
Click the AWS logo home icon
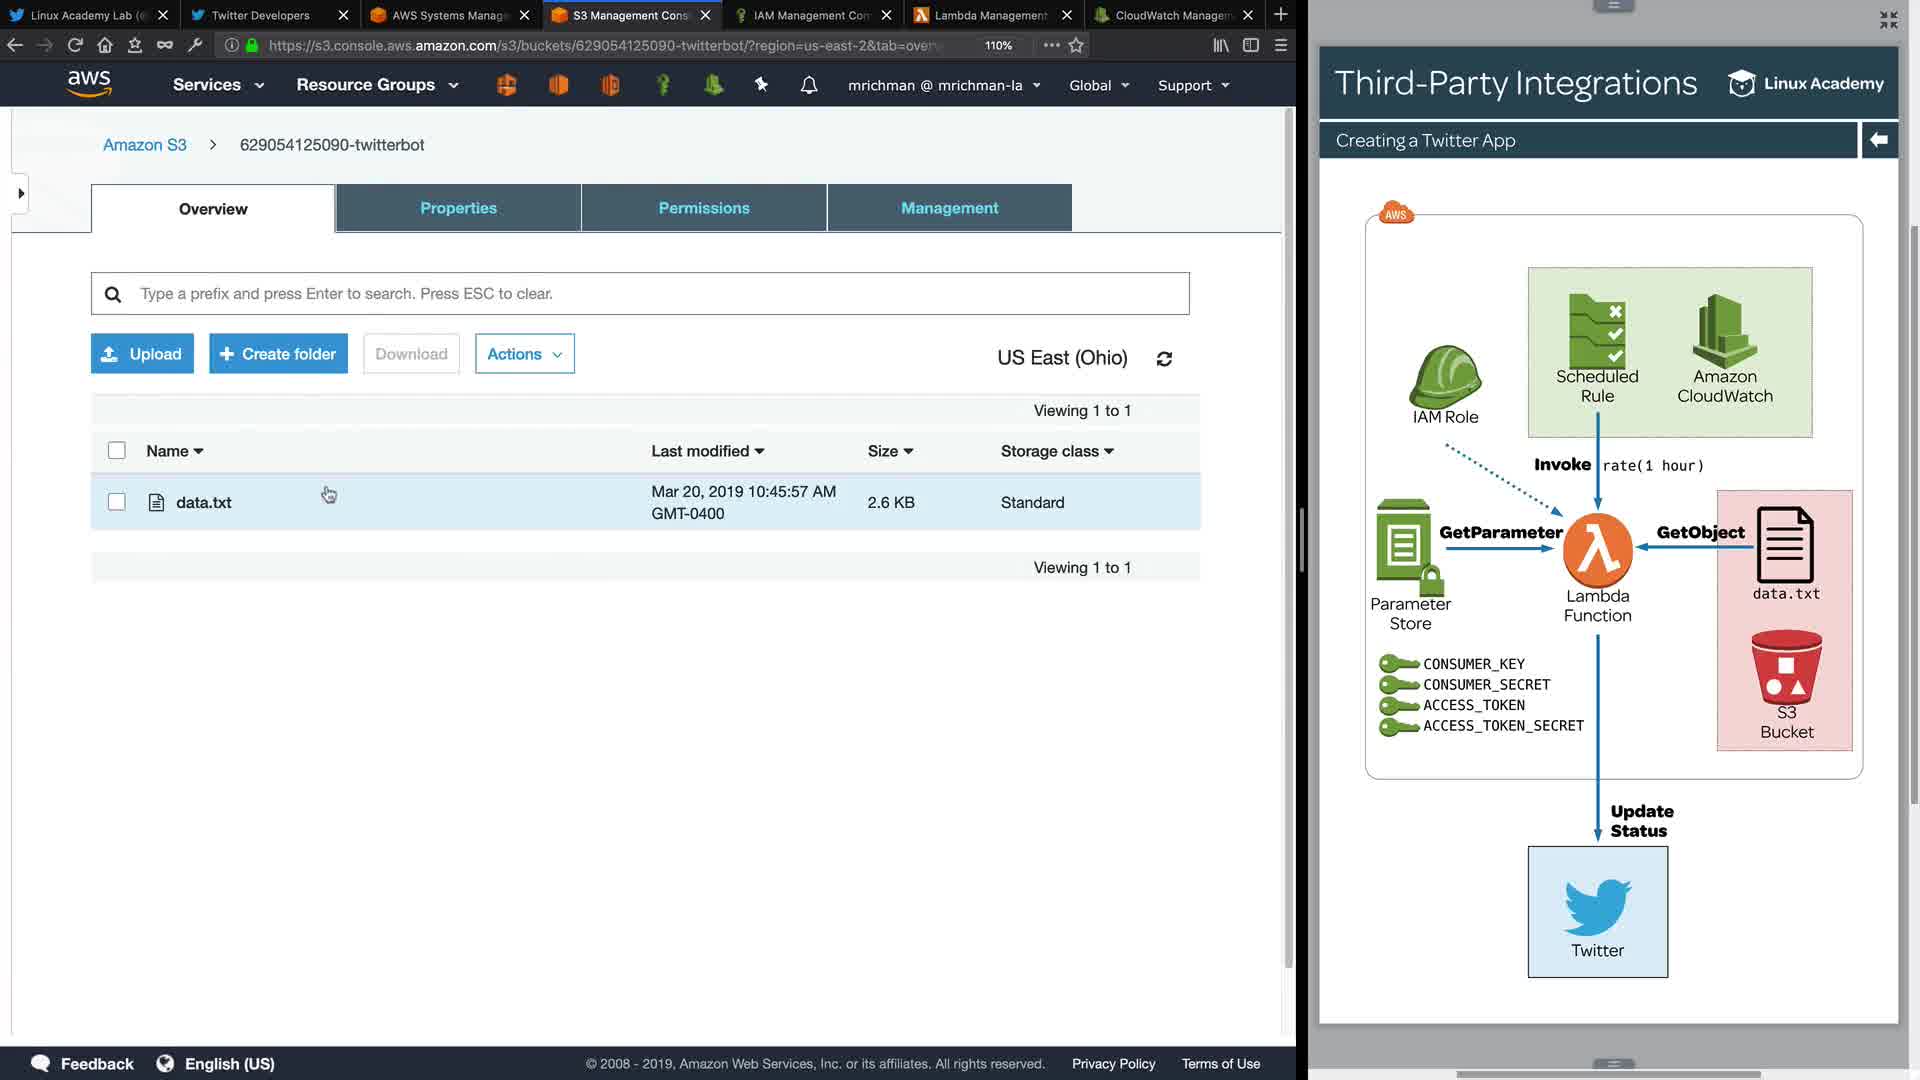point(89,84)
